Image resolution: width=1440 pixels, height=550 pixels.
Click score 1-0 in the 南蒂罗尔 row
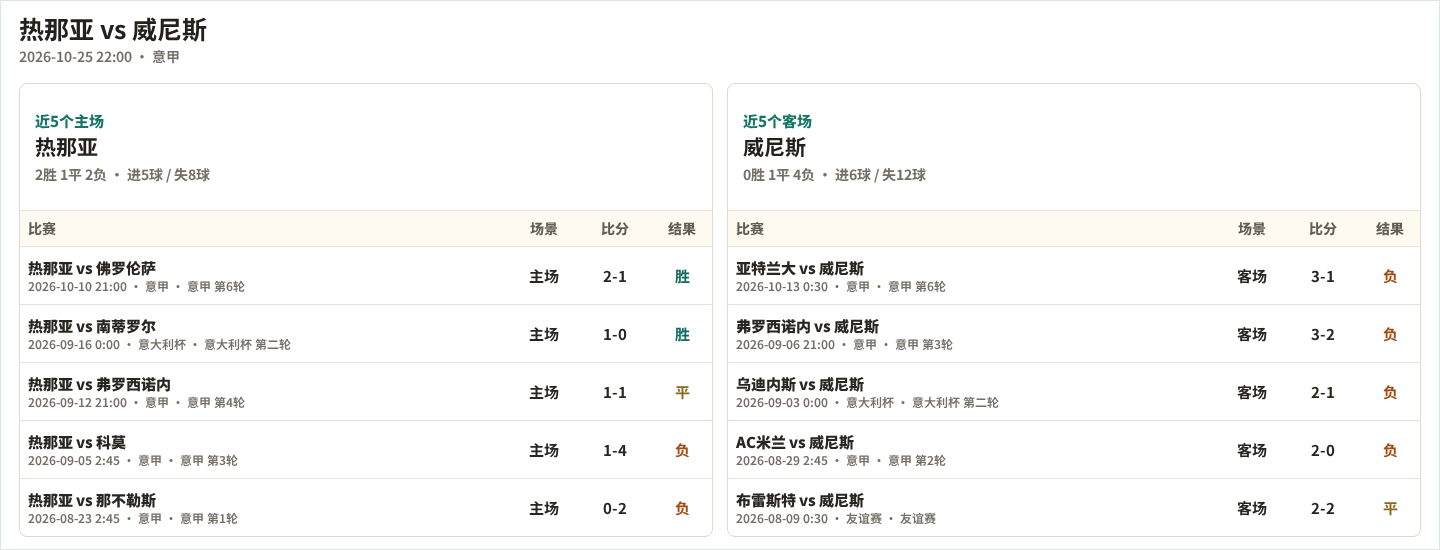tap(615, 334)
